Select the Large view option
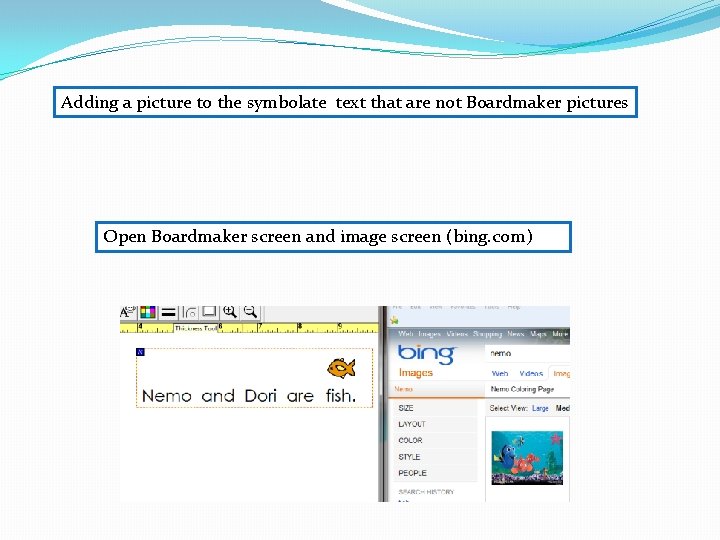 pos(540,408)
